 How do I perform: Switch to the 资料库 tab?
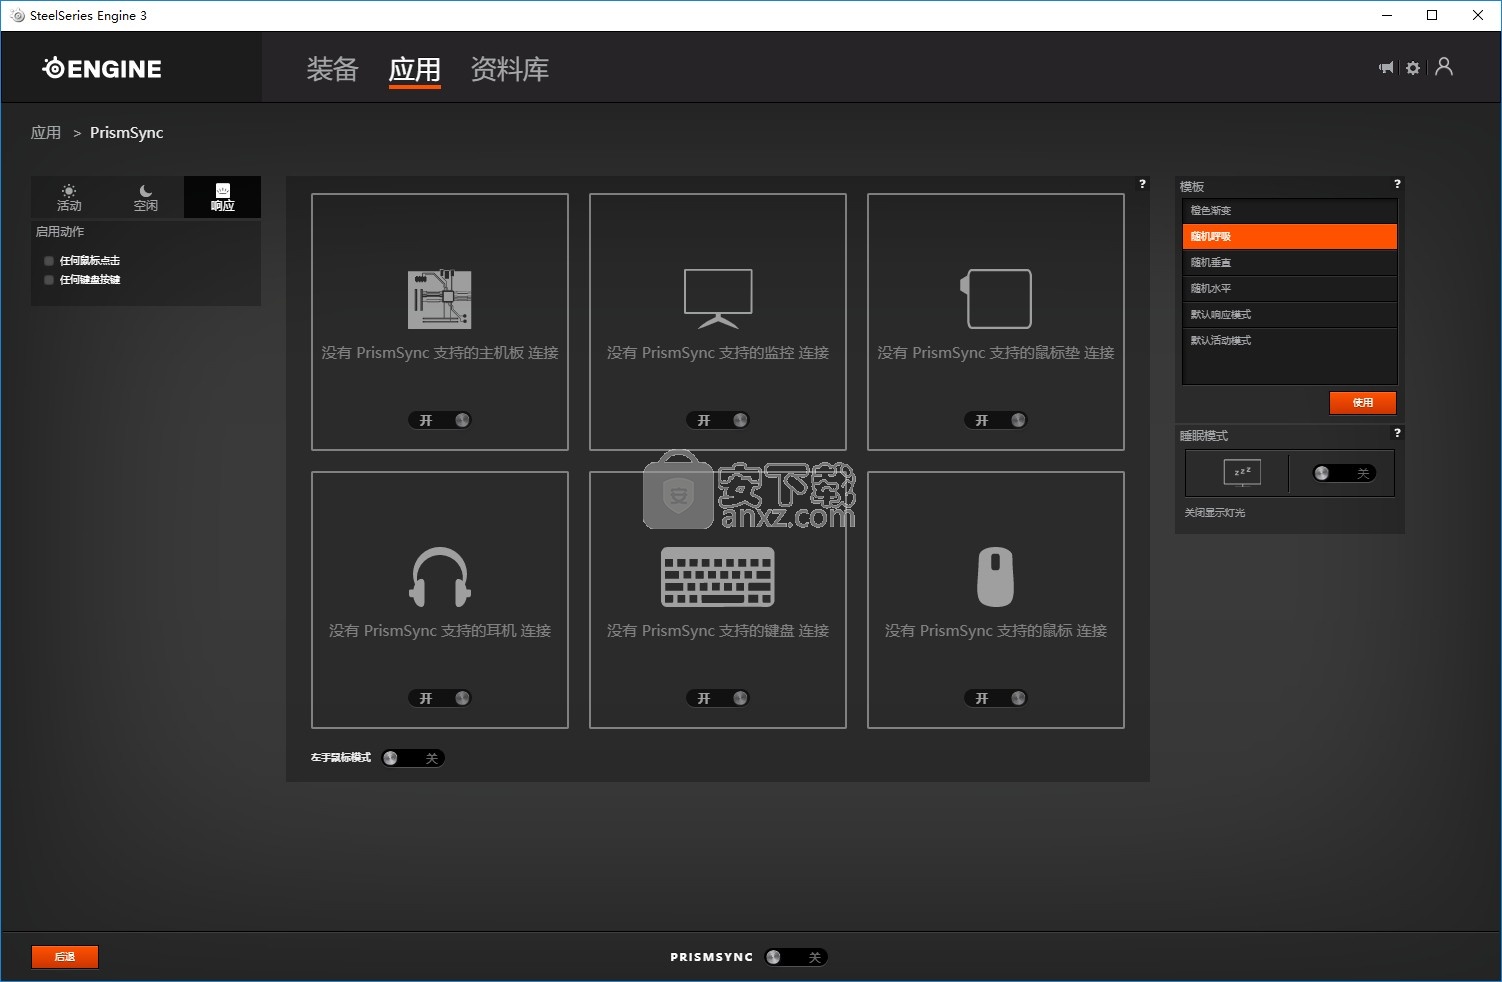[x=510, y=69]
